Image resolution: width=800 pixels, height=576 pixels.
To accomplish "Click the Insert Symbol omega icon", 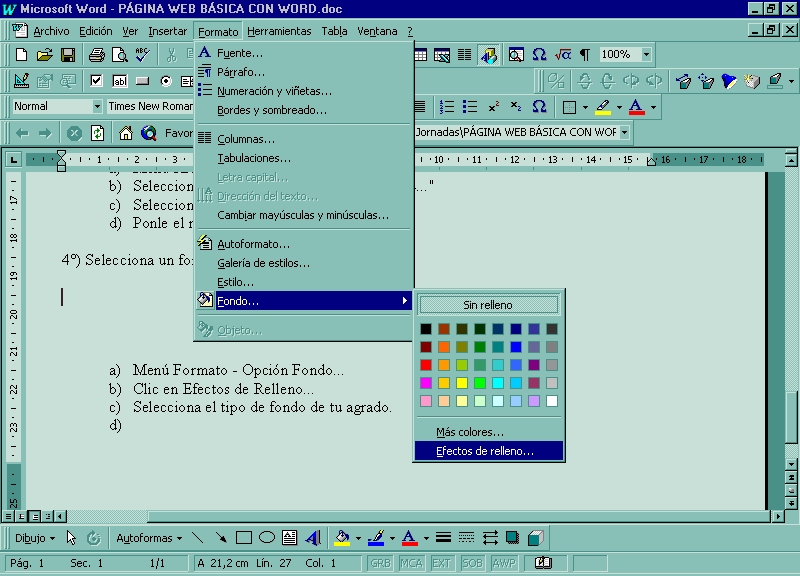I will (x=538, y=55).
